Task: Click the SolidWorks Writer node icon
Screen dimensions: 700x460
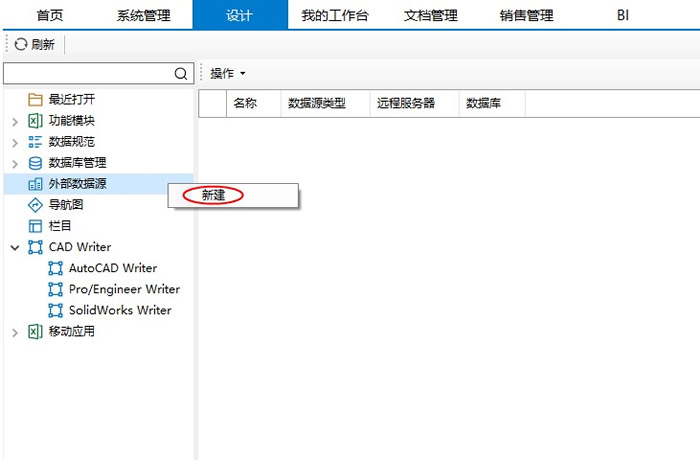Action: point(56,310)
